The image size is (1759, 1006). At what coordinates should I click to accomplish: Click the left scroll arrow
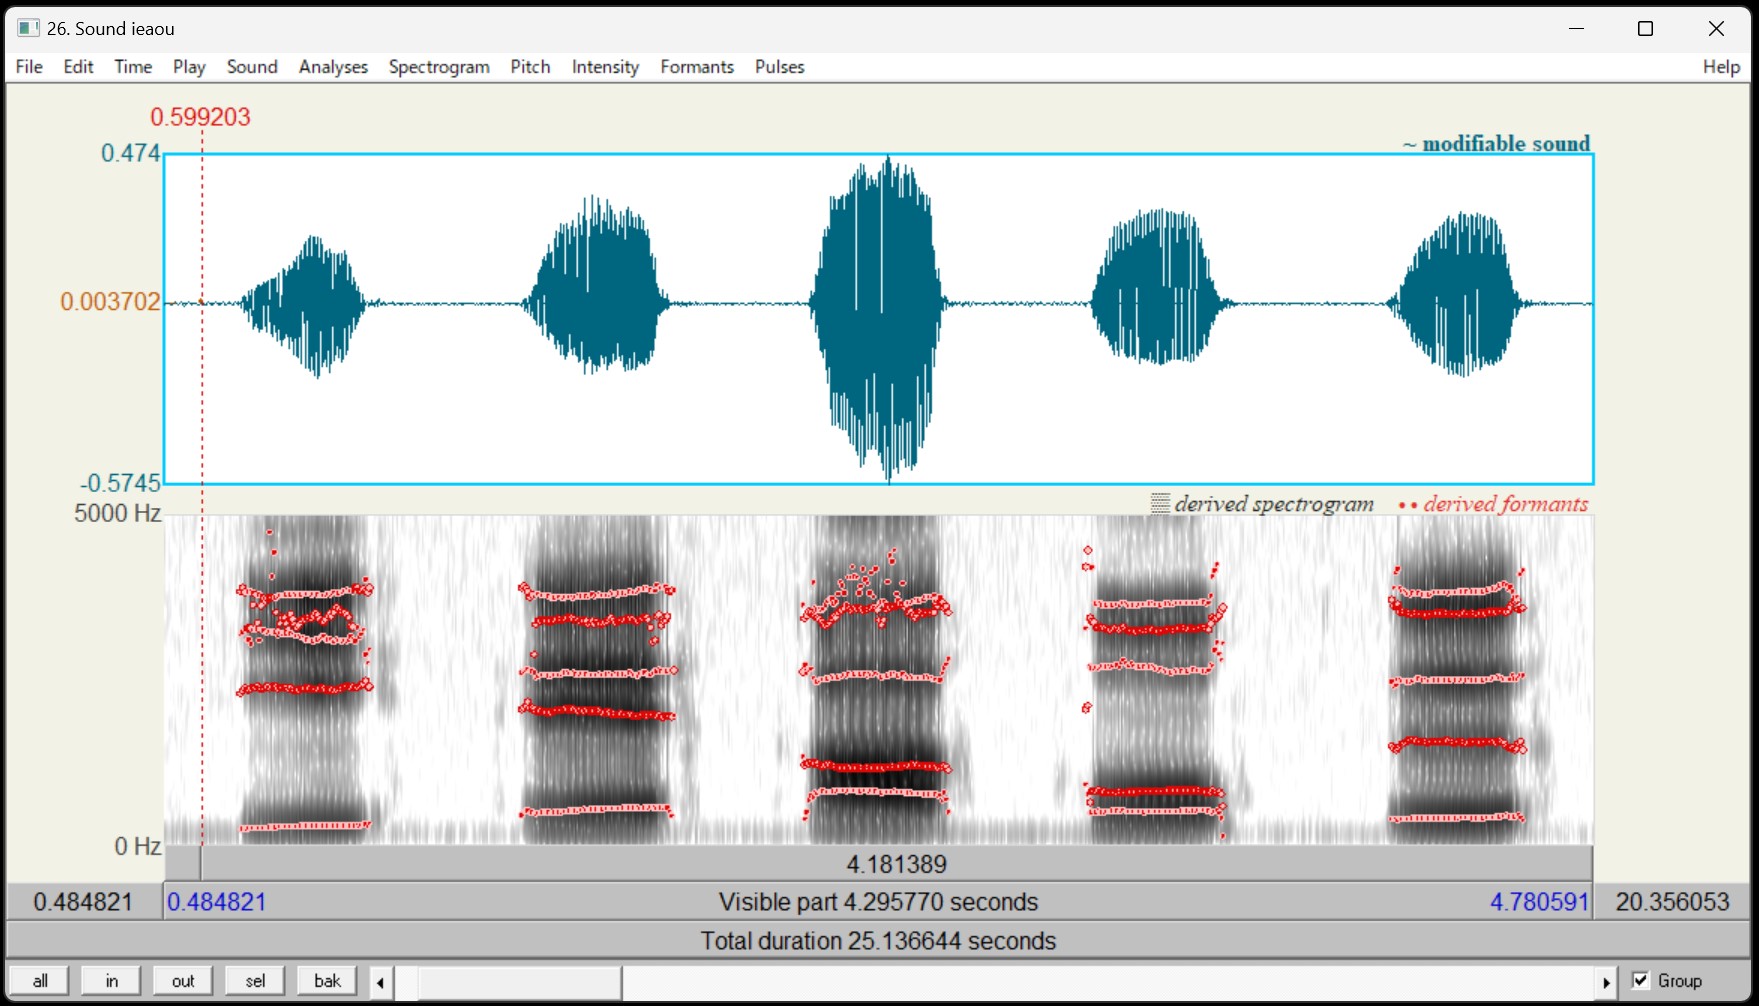[381, 982]
